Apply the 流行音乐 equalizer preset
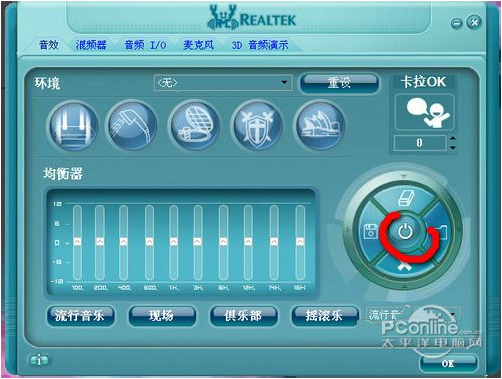 [x=80, y=315]
